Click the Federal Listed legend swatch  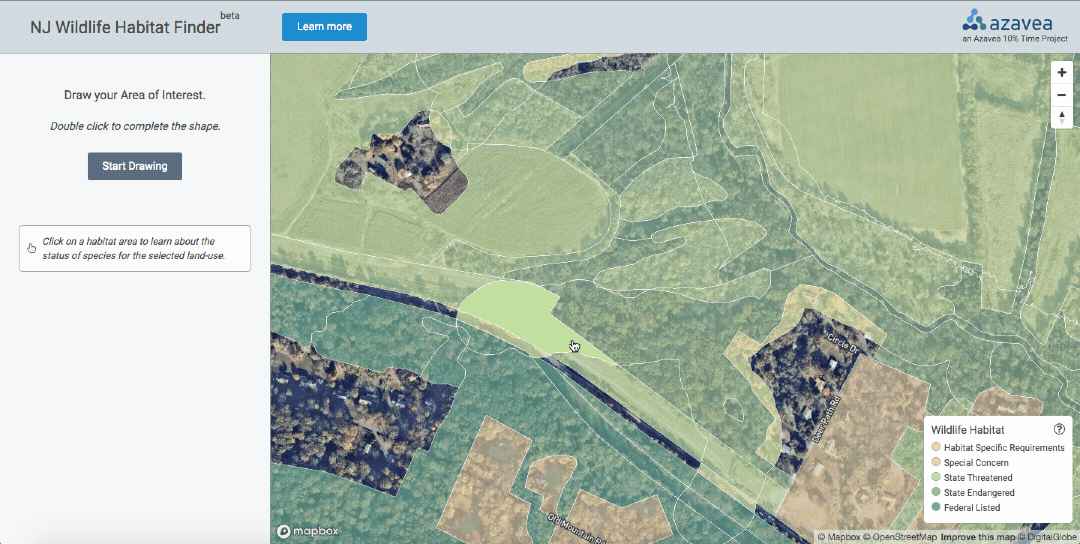936,508
